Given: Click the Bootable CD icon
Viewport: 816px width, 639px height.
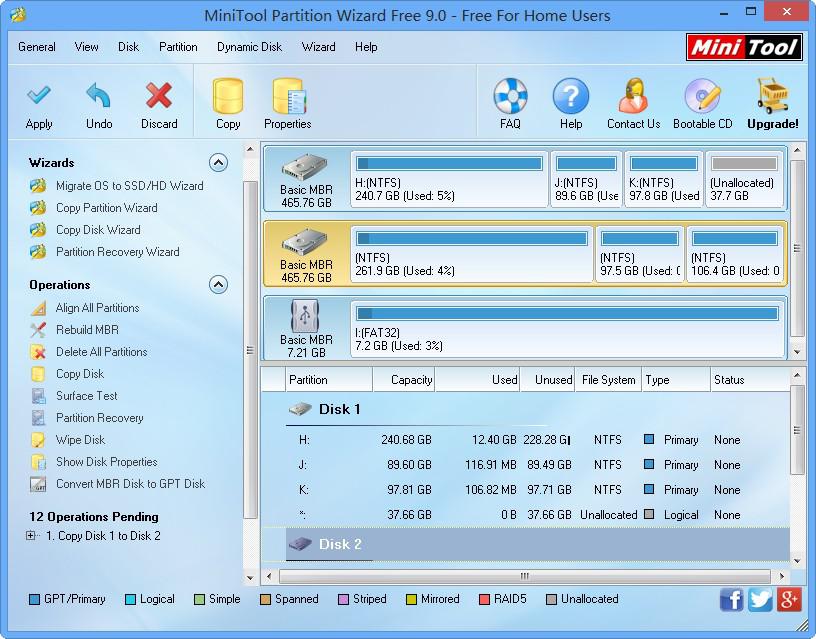Looking at the screenshot, I should tap(702, 96).
